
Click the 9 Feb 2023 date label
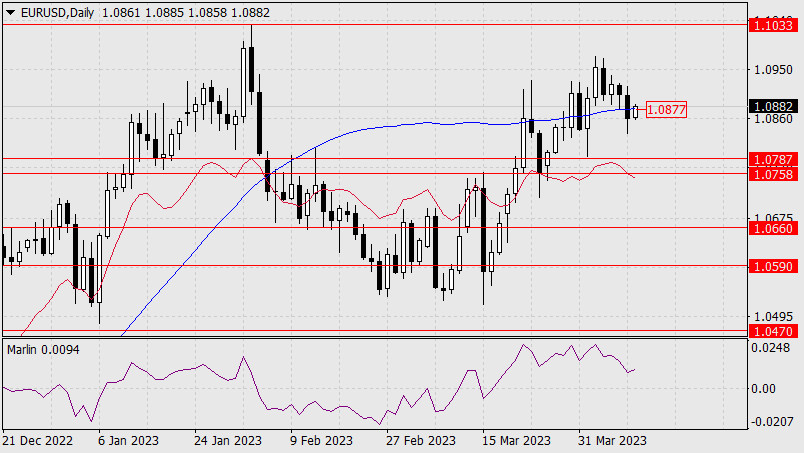pyautogui.click(x=321, y=441)
